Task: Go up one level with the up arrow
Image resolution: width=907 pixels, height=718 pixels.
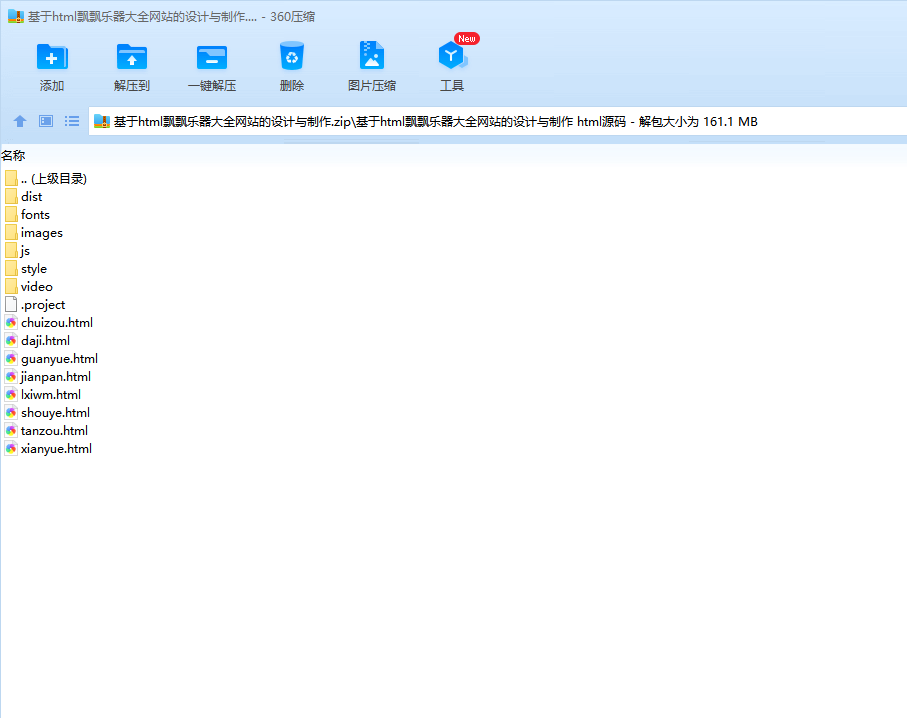Action: [x=20, y=121]
